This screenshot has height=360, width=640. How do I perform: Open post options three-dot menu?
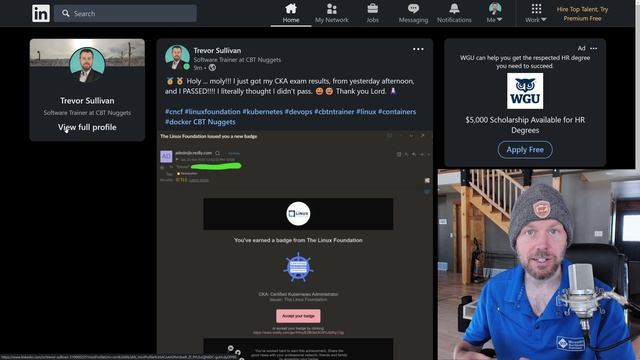[418, 49]
